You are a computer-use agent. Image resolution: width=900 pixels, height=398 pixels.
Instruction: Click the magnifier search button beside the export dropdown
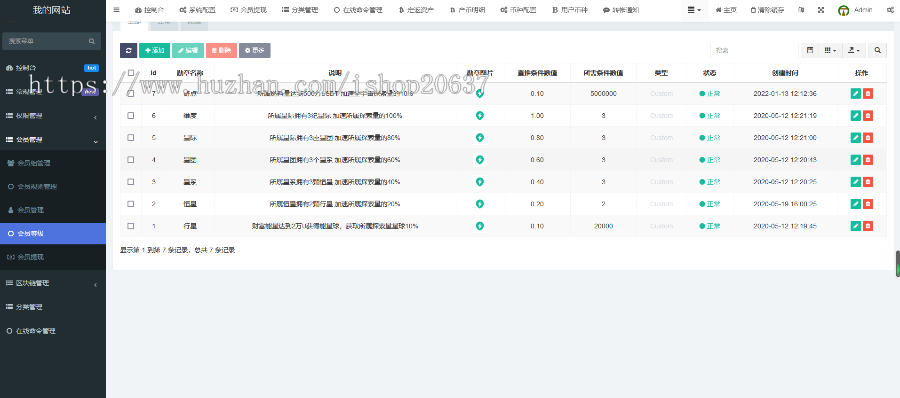click(x=877, y=51)
